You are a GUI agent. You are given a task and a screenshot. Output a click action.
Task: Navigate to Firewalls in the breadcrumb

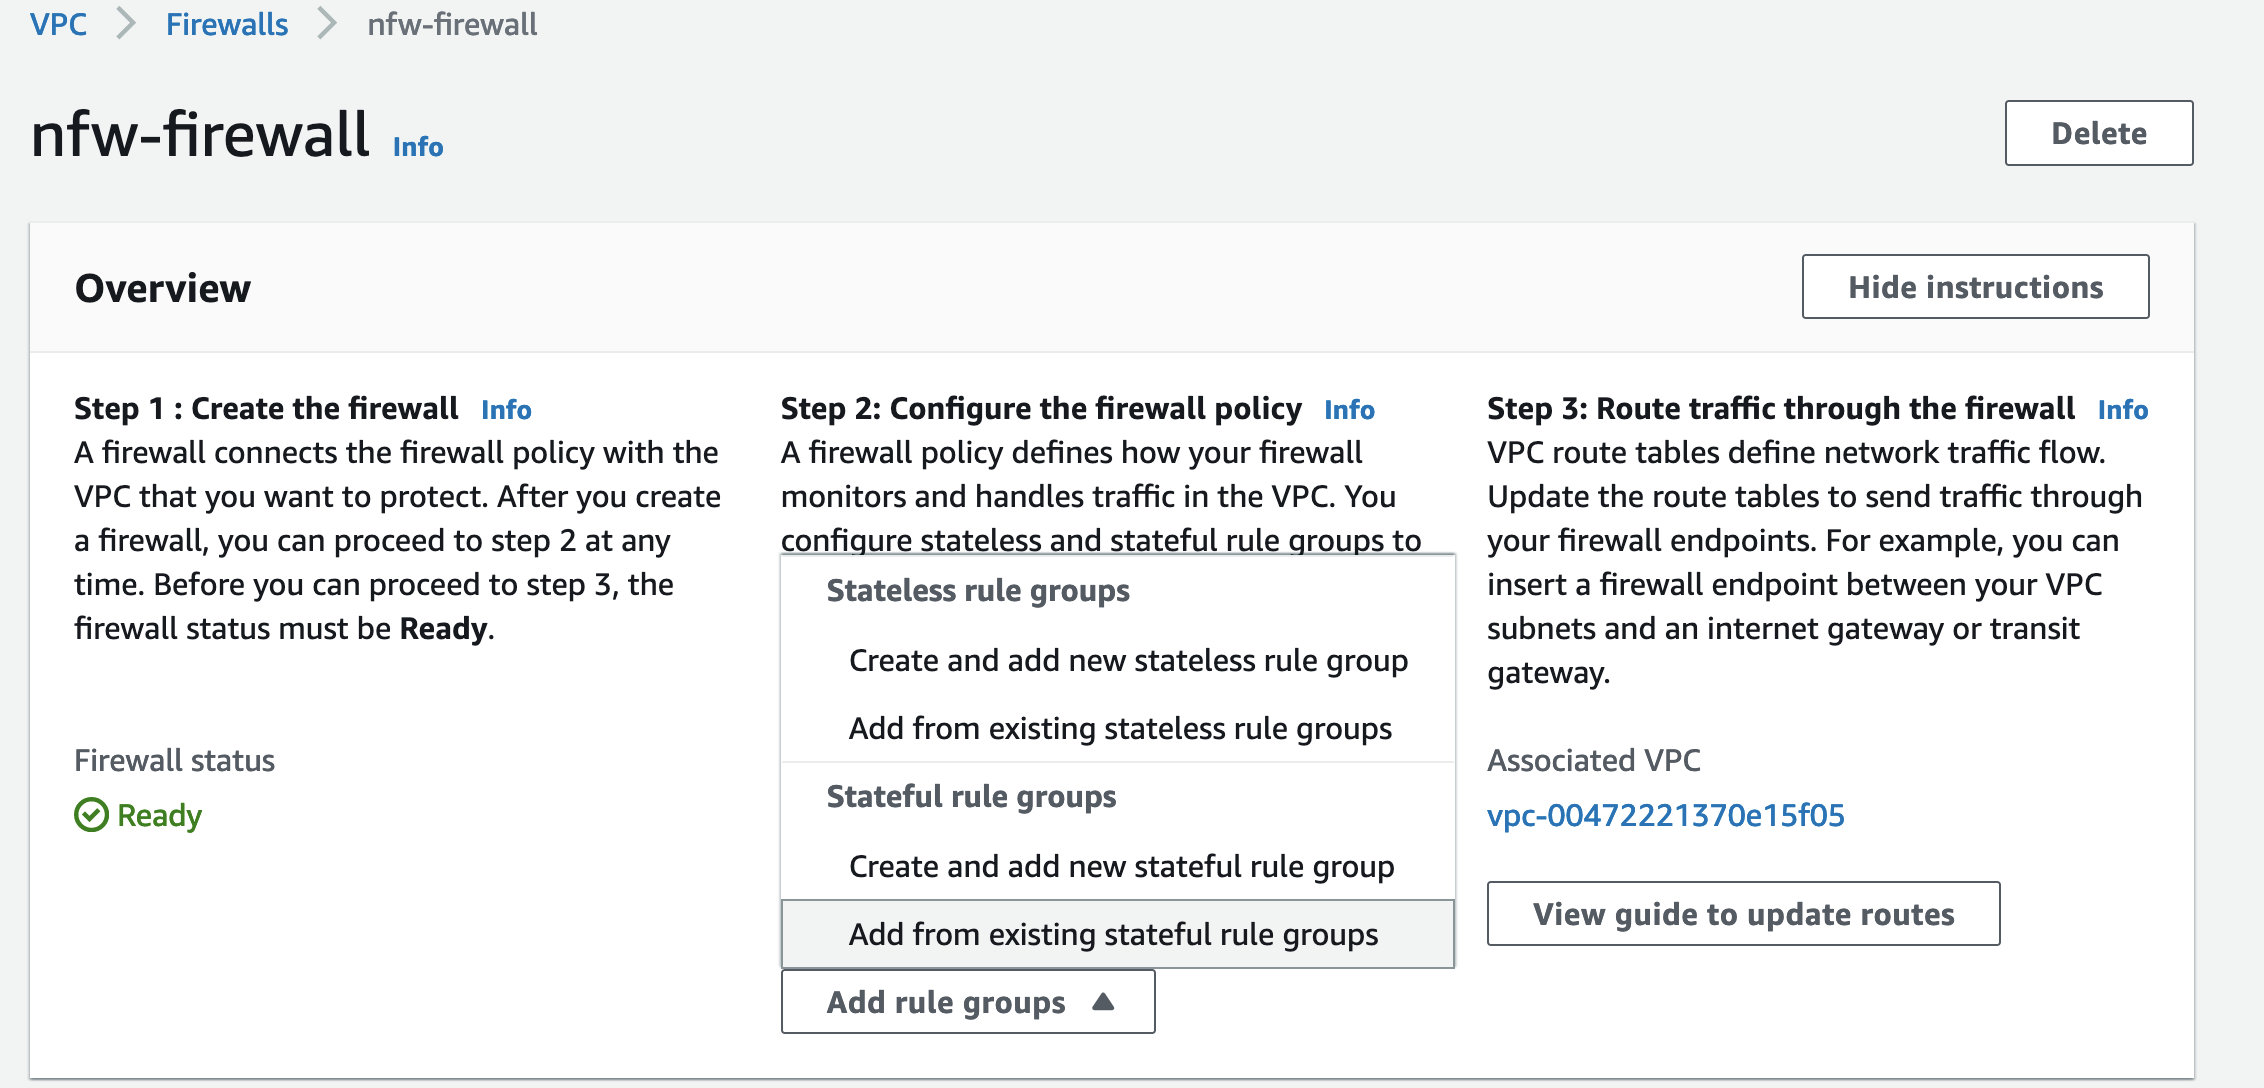(x=226, y=24)
